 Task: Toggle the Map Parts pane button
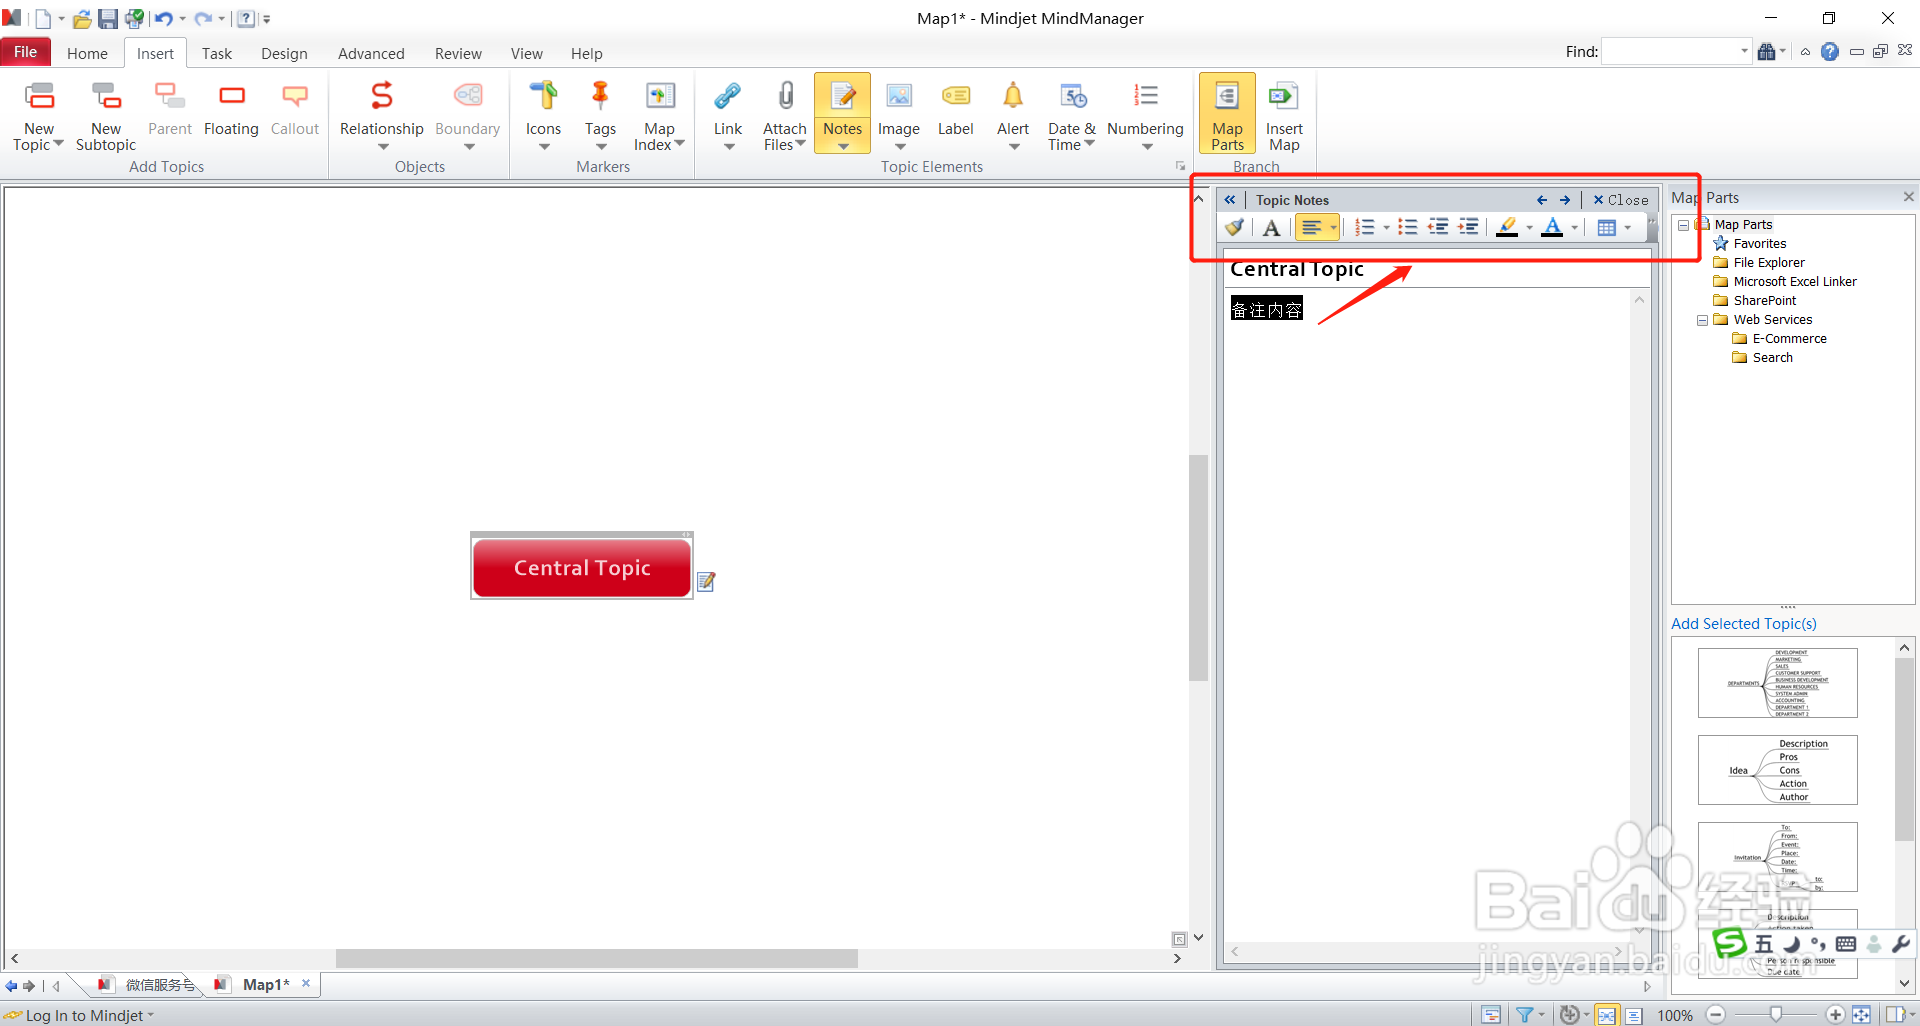(x=1227, y=113)
